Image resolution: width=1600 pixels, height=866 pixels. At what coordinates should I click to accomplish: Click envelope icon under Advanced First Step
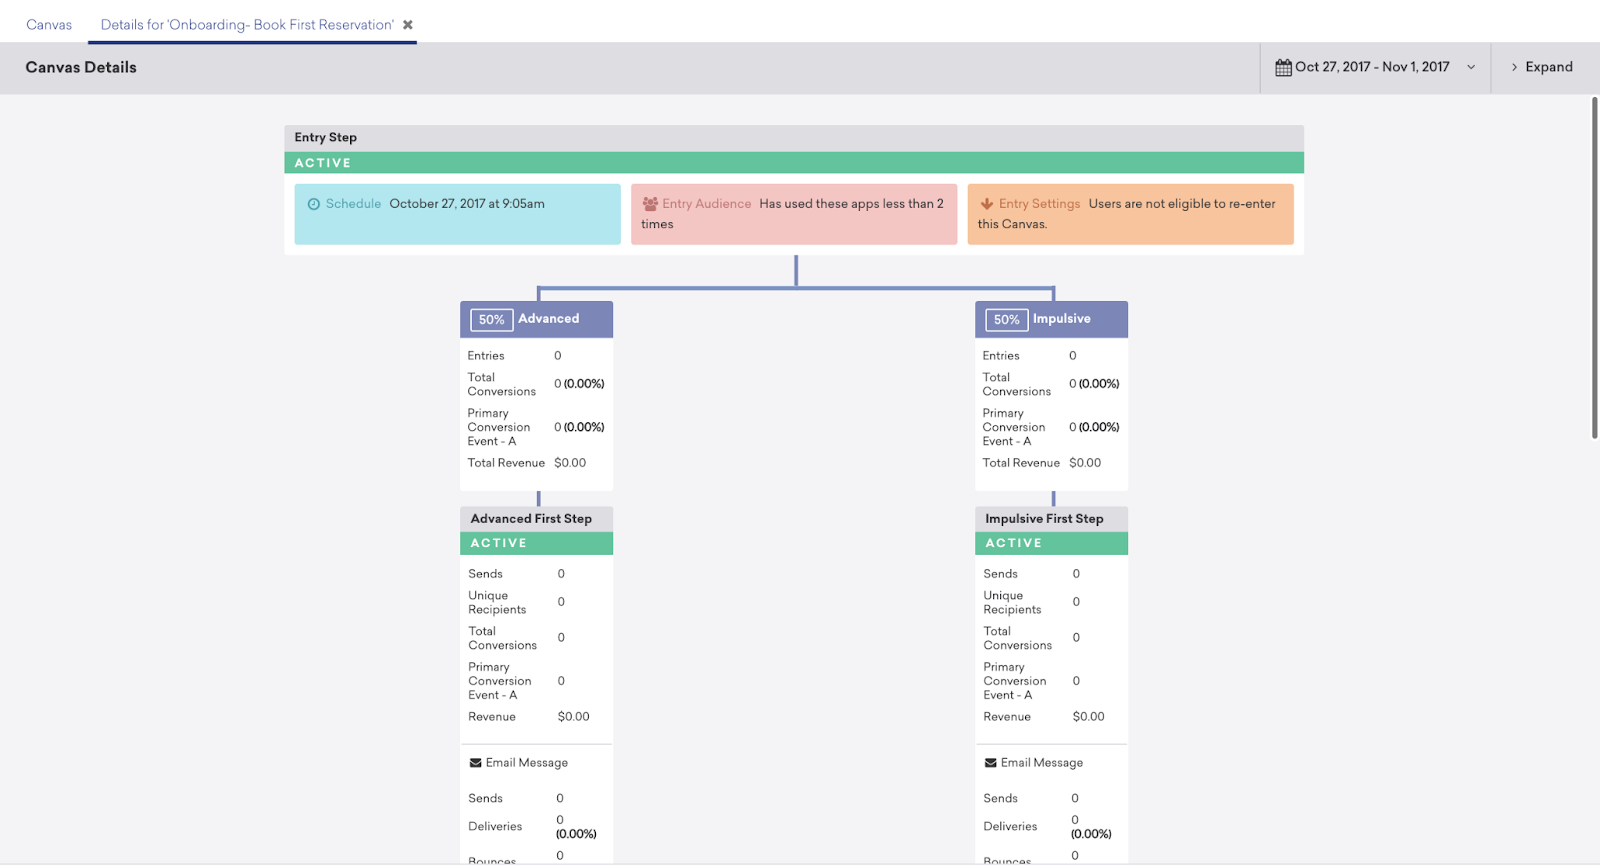click(476, 763)
